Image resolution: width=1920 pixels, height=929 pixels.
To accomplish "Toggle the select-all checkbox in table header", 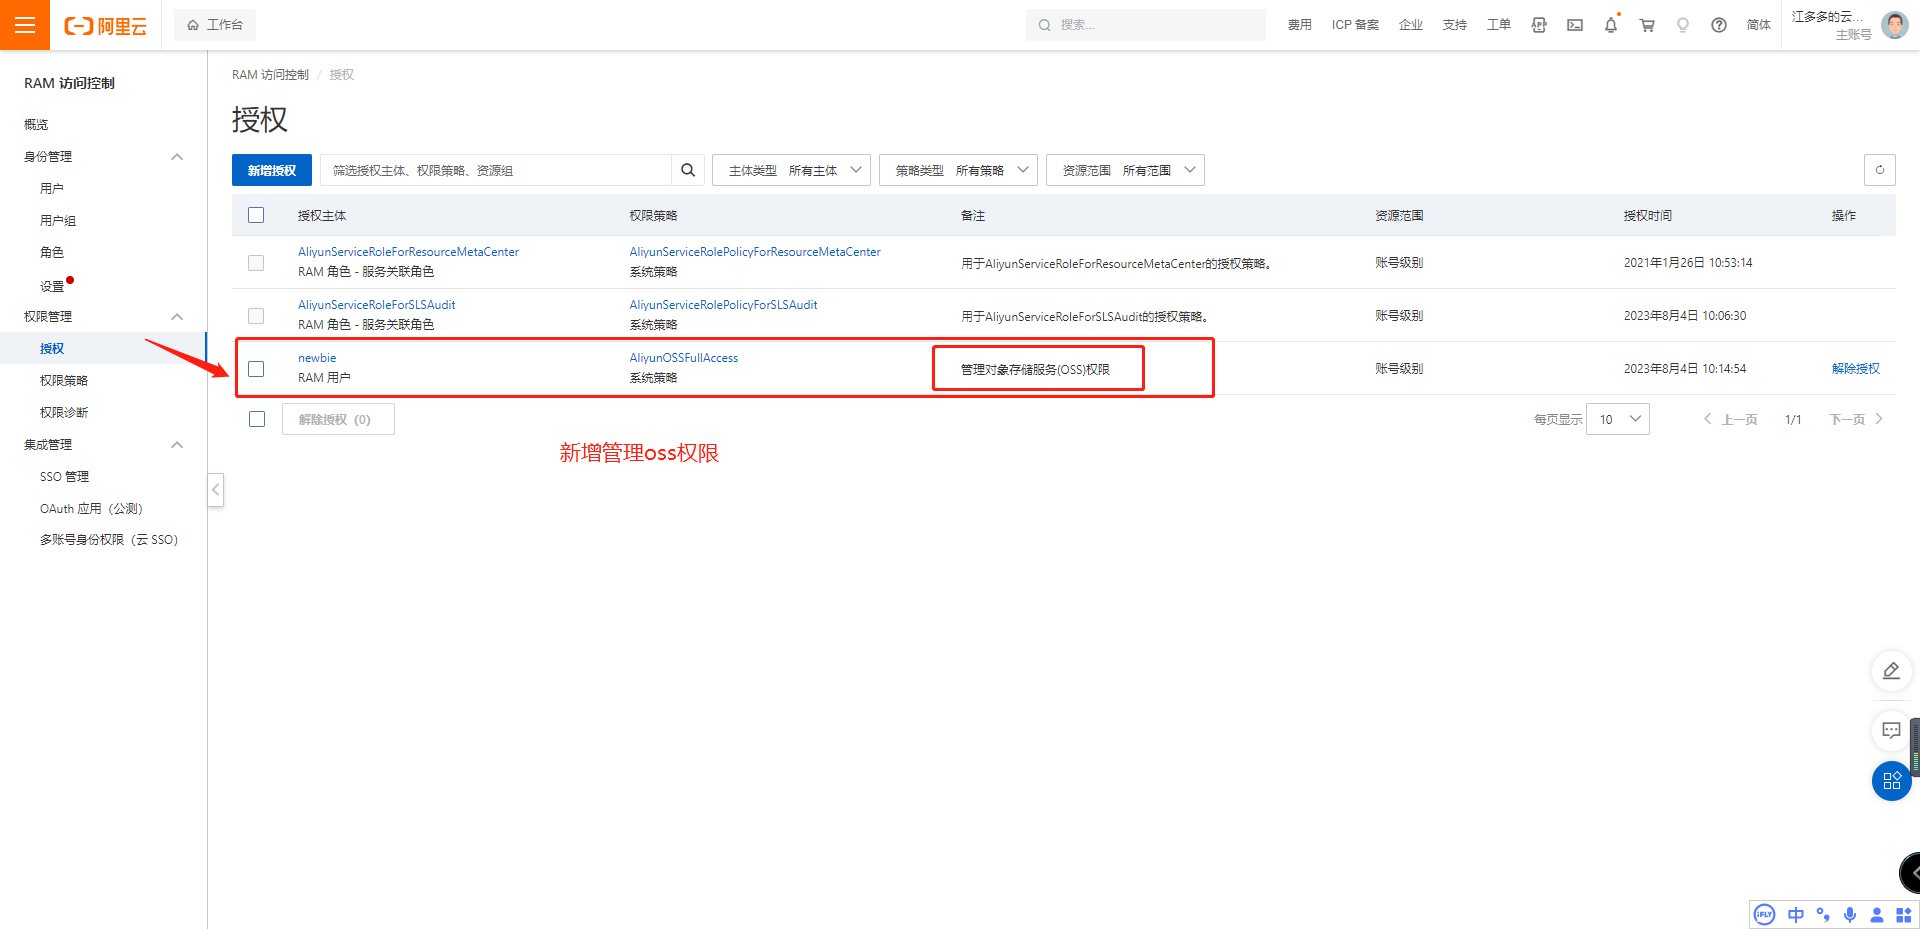I will (x=256, y=215).
